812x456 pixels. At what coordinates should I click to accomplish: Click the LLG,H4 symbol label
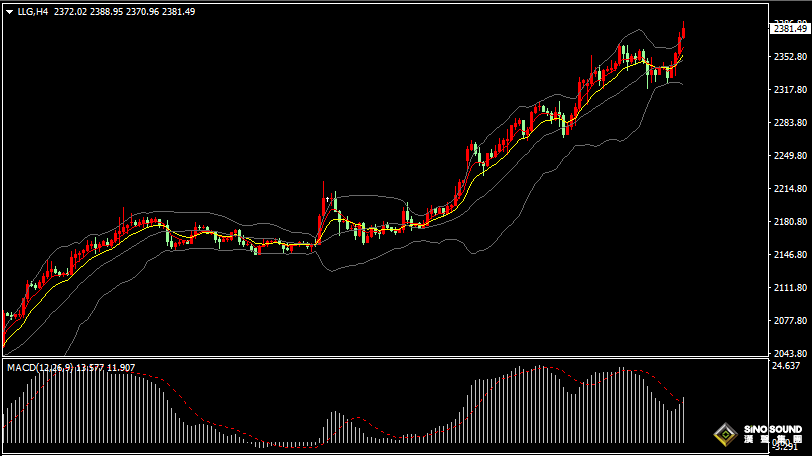(33, 12)
